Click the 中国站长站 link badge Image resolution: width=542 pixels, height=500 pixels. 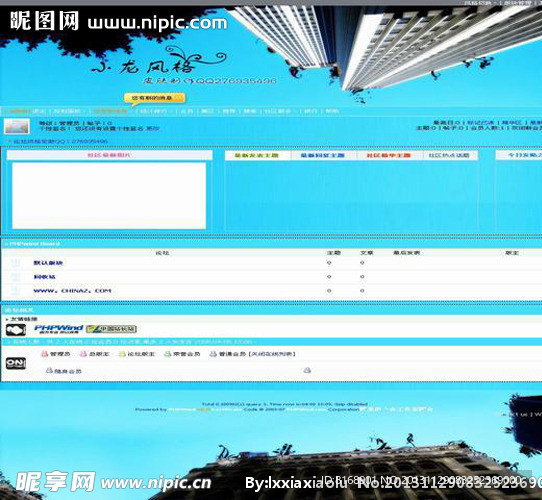(x=111, y=329)
